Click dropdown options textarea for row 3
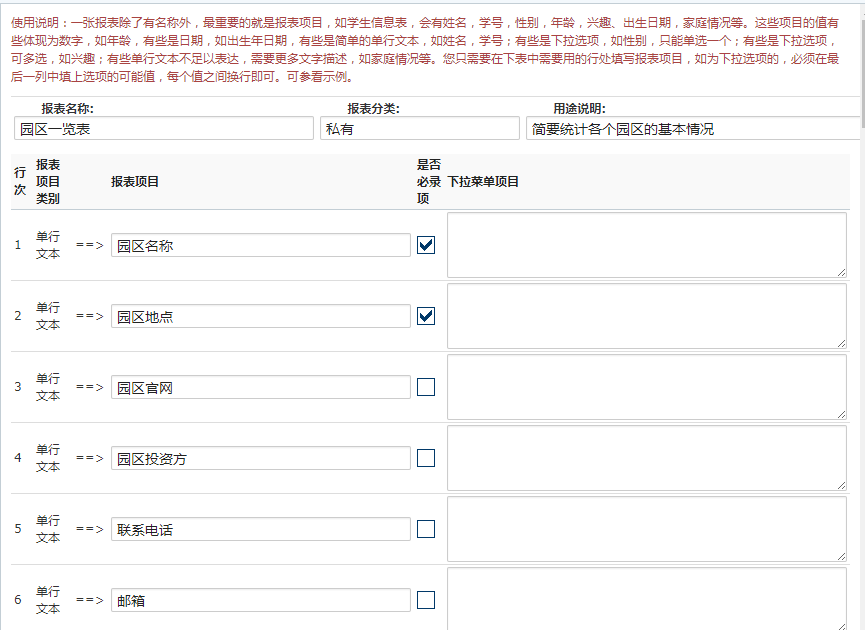The width and height of the screenshot is (865, 630). (x=646, y=386)
